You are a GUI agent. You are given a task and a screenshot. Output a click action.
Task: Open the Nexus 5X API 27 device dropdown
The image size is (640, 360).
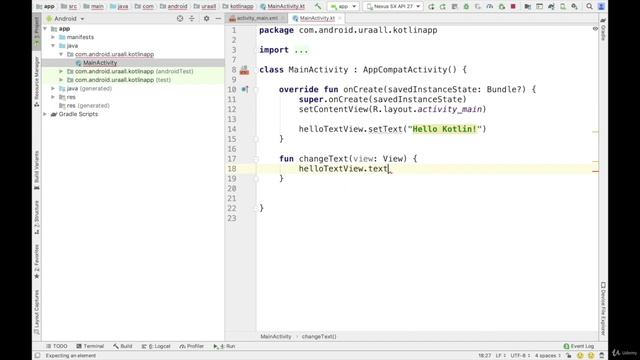[393, 7]
